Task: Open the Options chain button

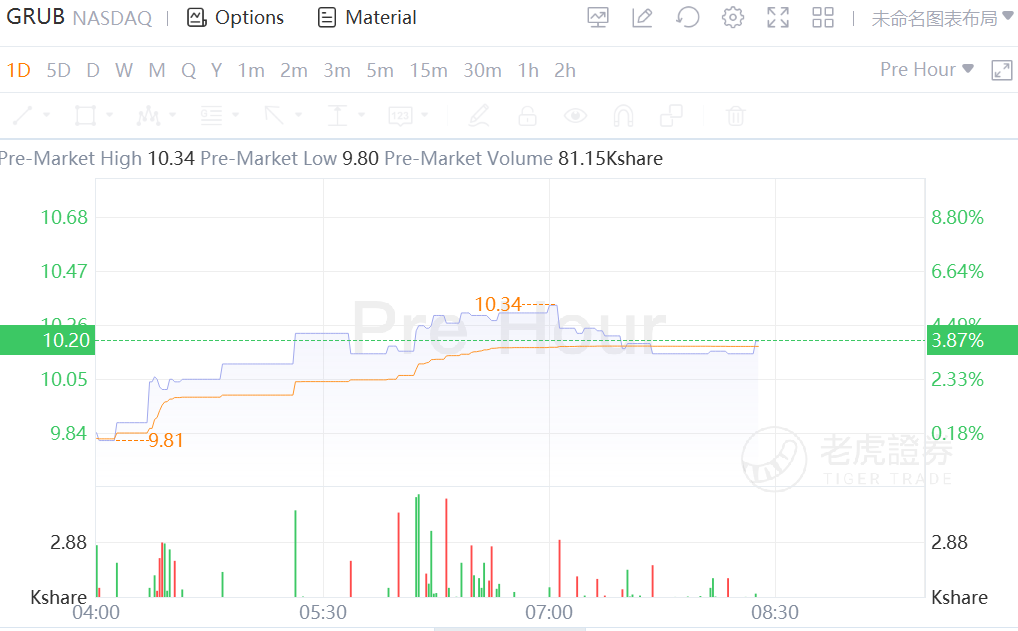Action: [x=236, y=18]
